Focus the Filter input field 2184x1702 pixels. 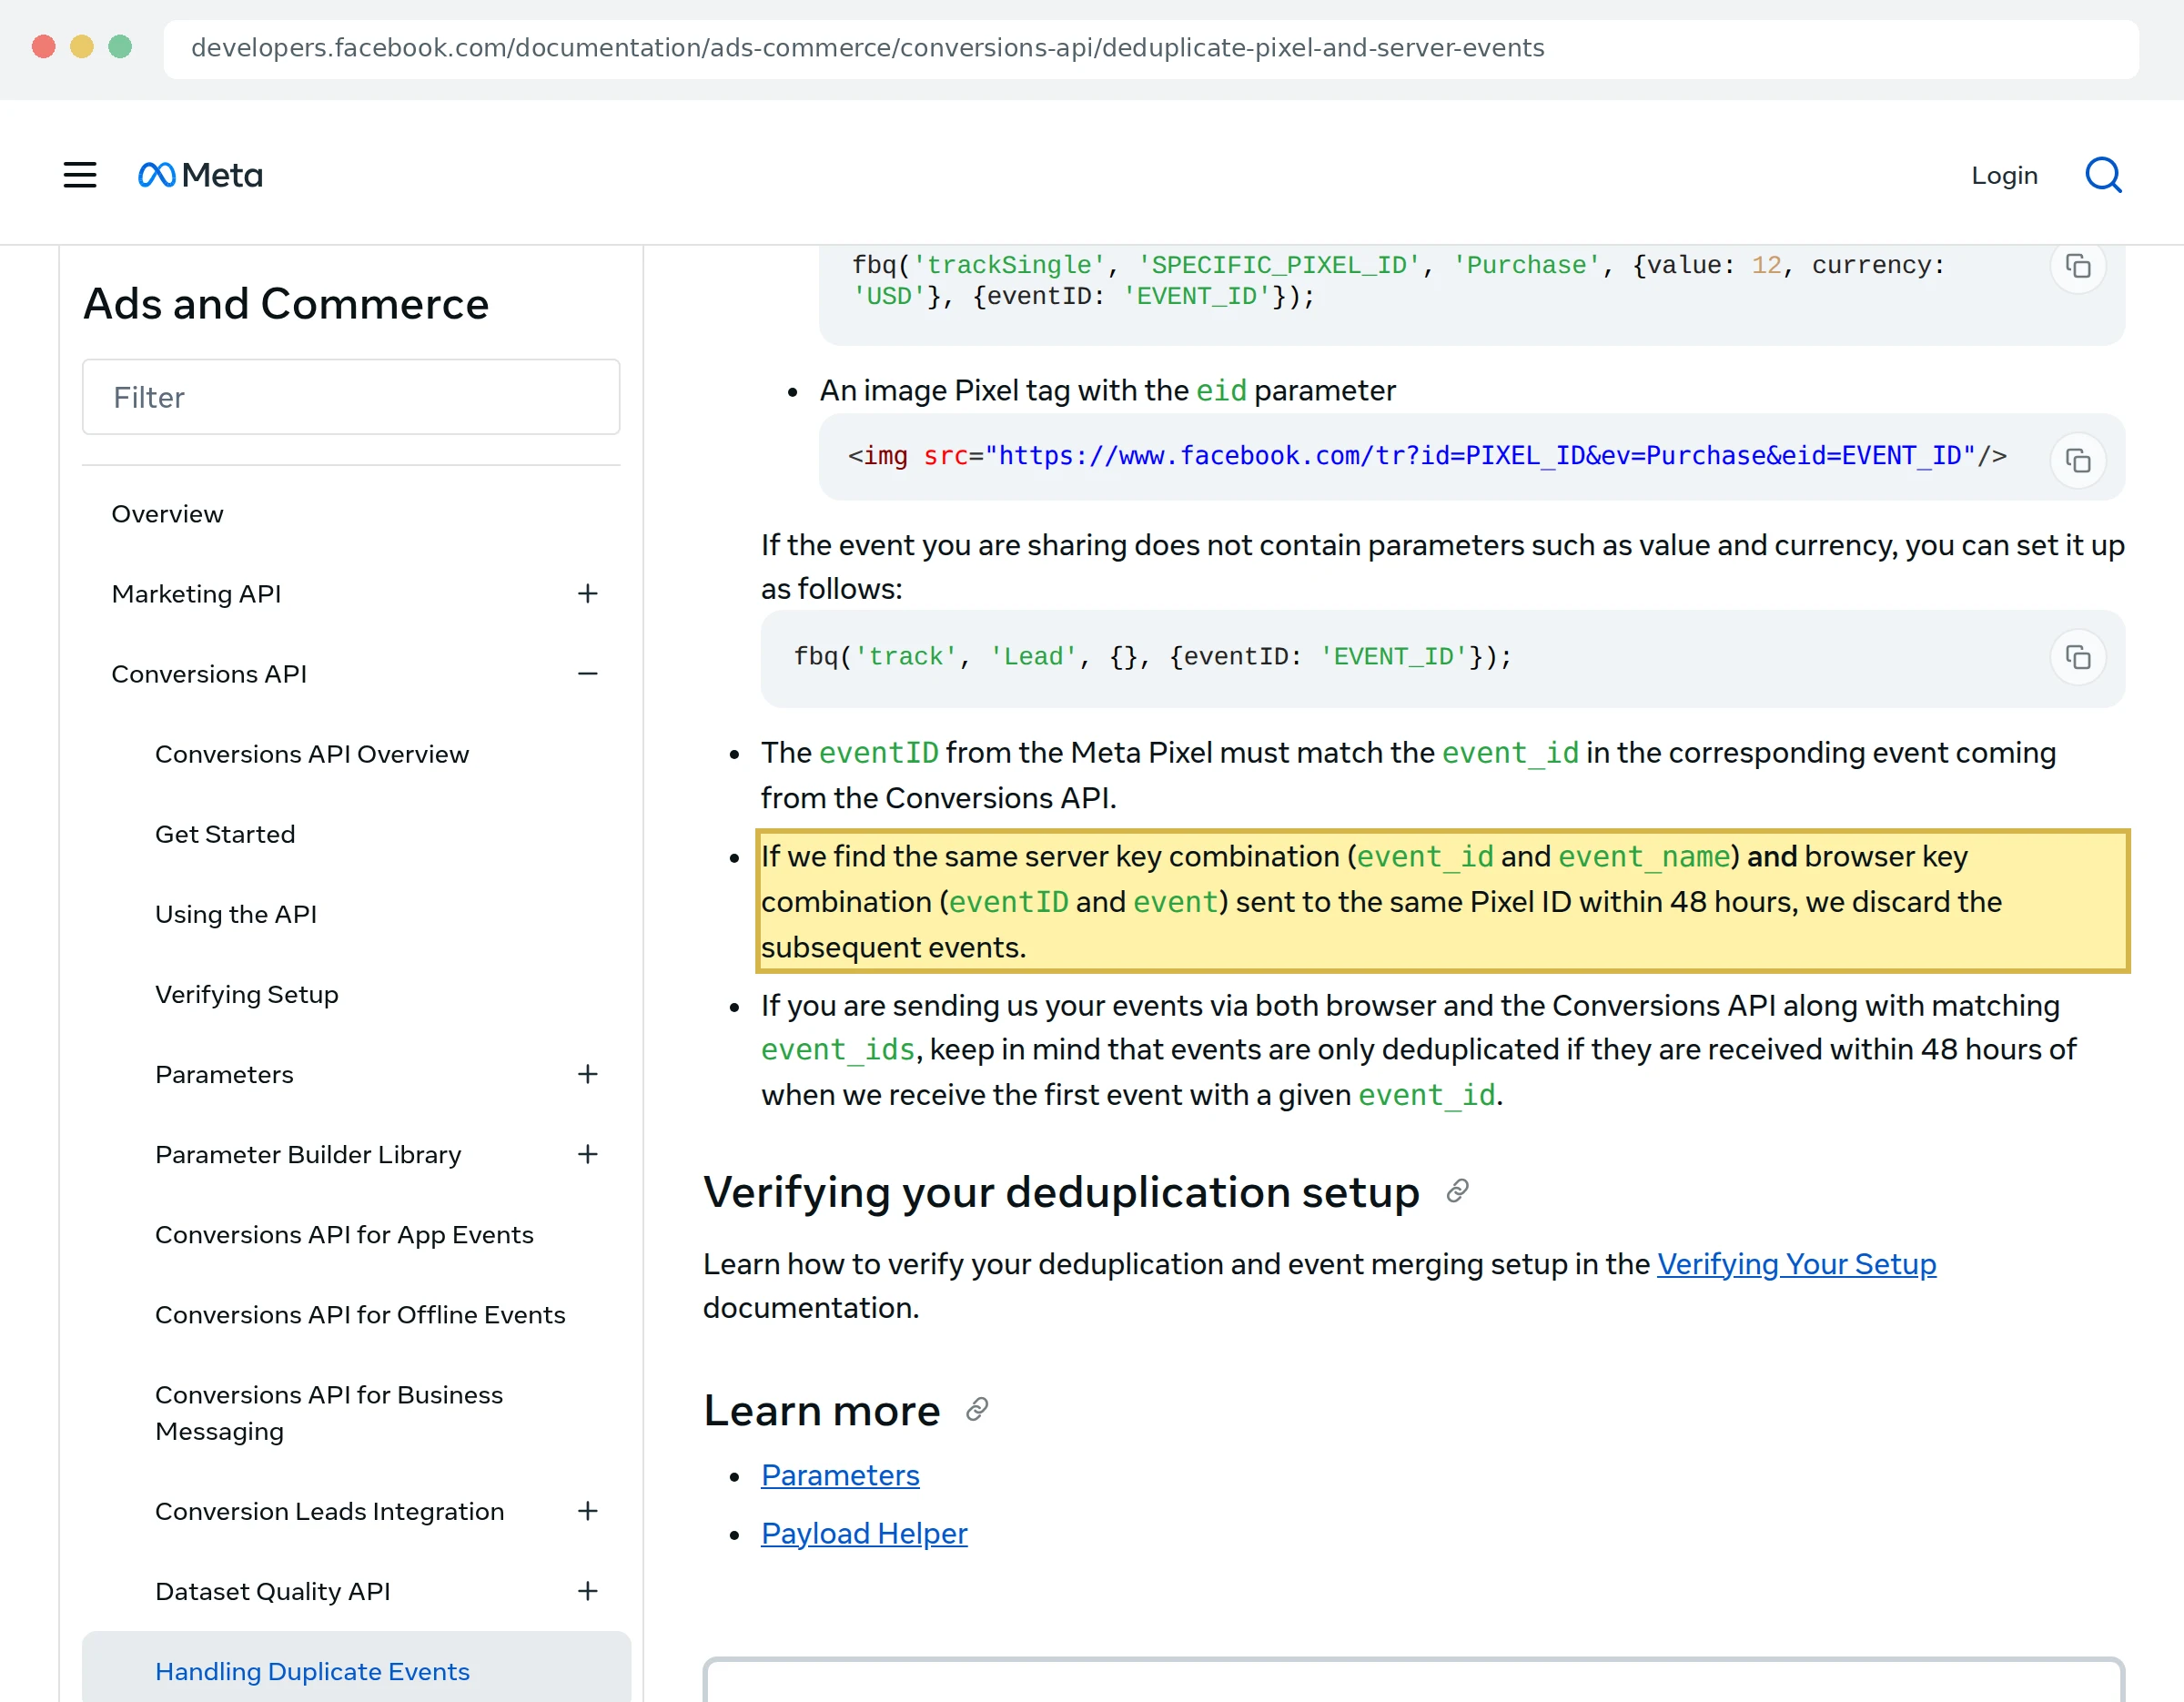click(351, 397)
